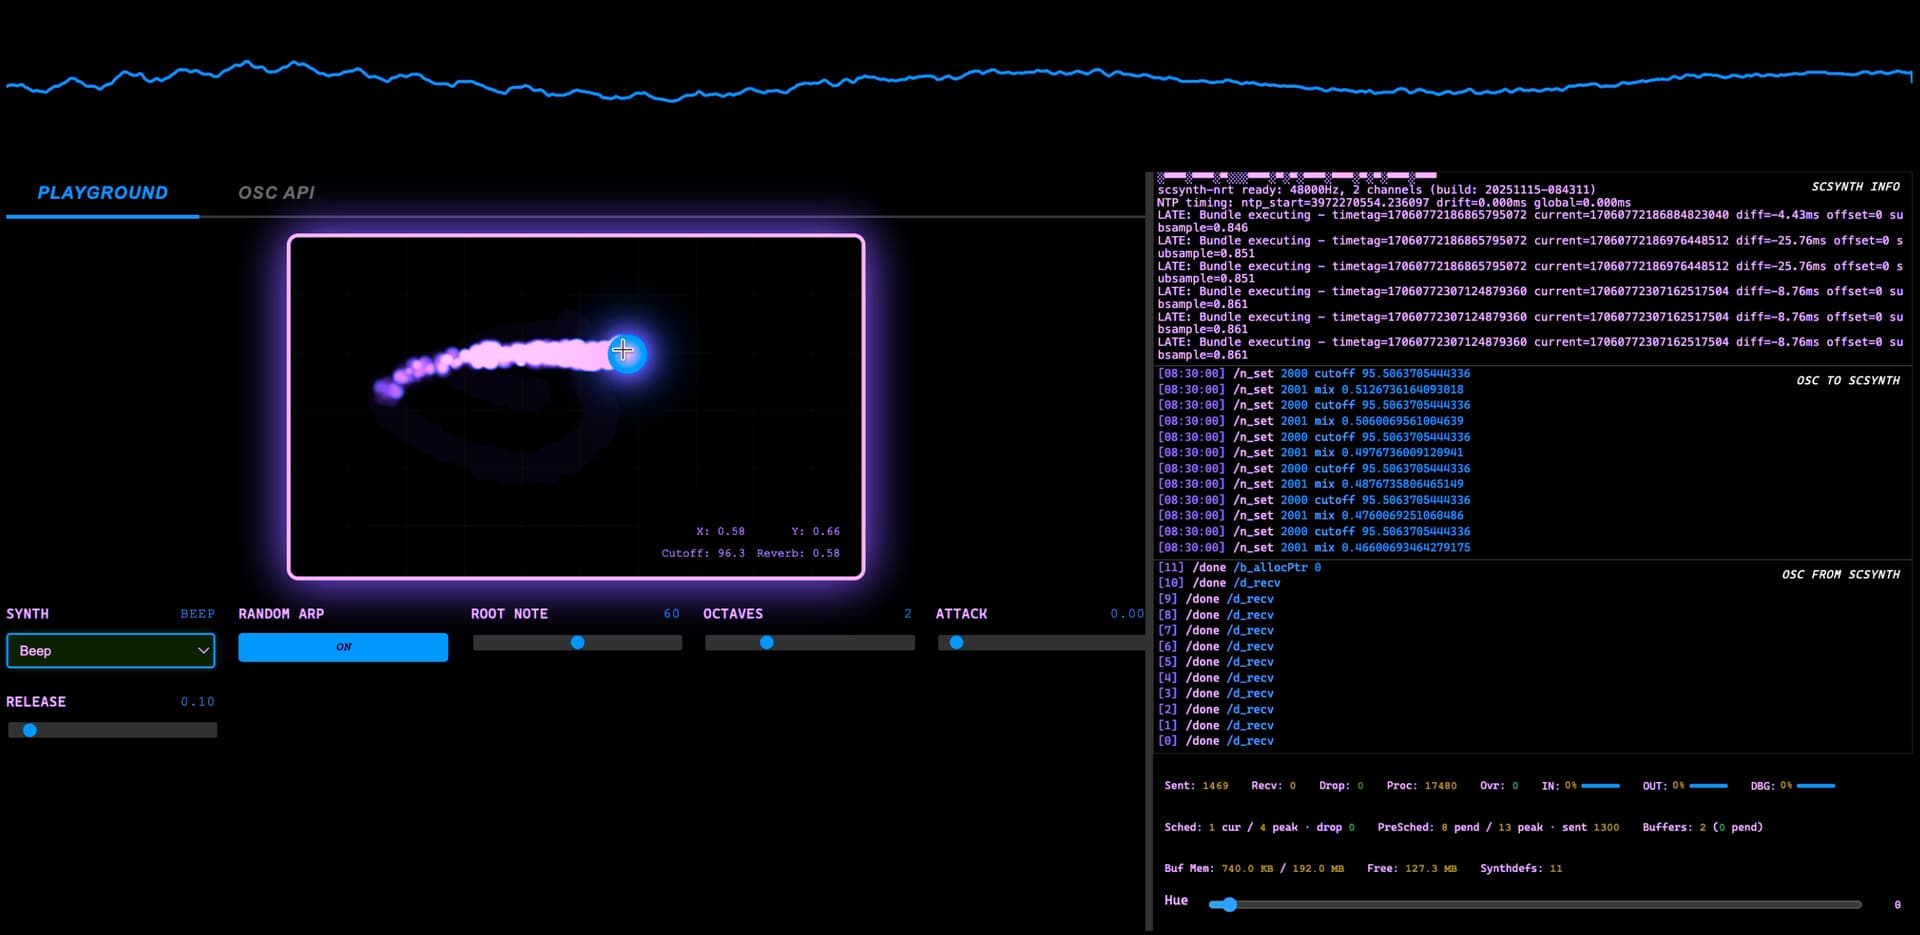Toggle the Random Arp ON switch

343,647
